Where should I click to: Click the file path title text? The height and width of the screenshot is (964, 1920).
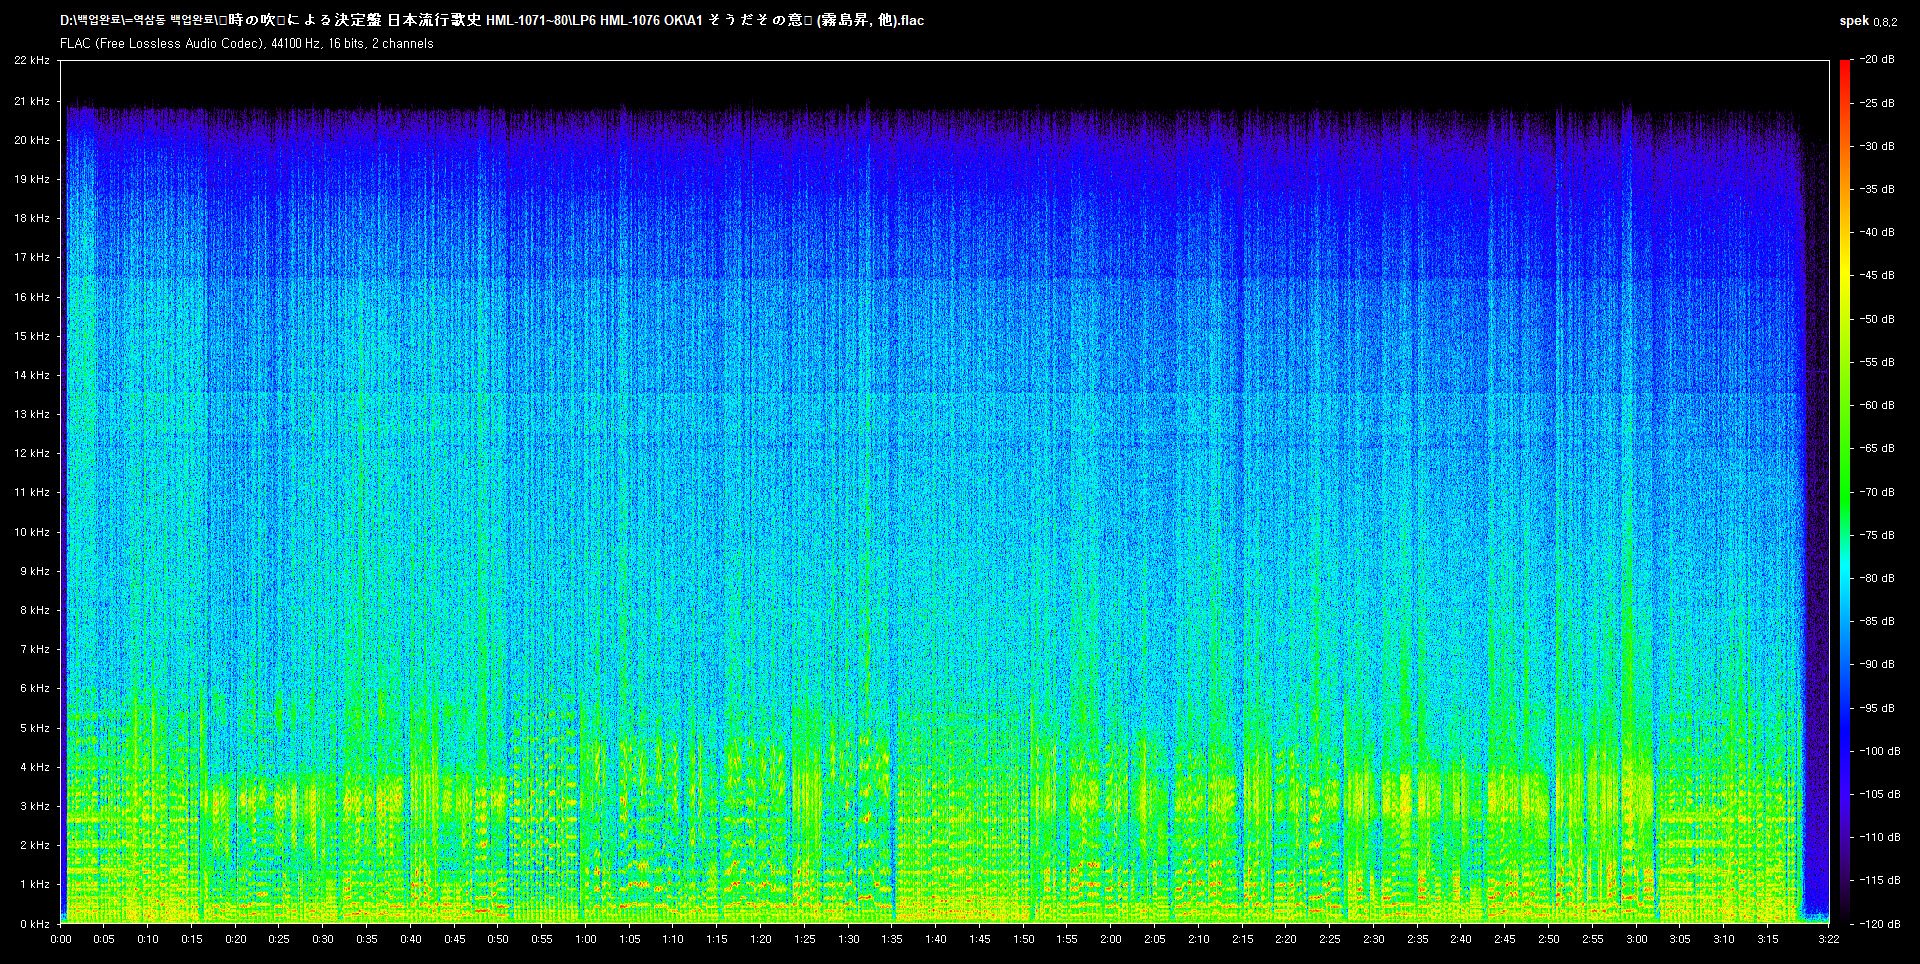pos(492,20)
